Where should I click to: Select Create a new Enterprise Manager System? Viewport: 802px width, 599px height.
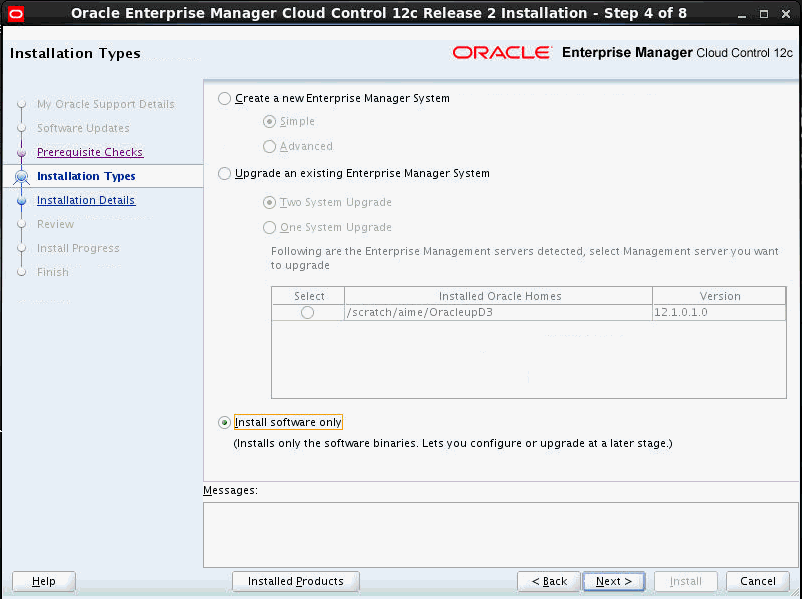pyautogui.click(x=224, y=98)
